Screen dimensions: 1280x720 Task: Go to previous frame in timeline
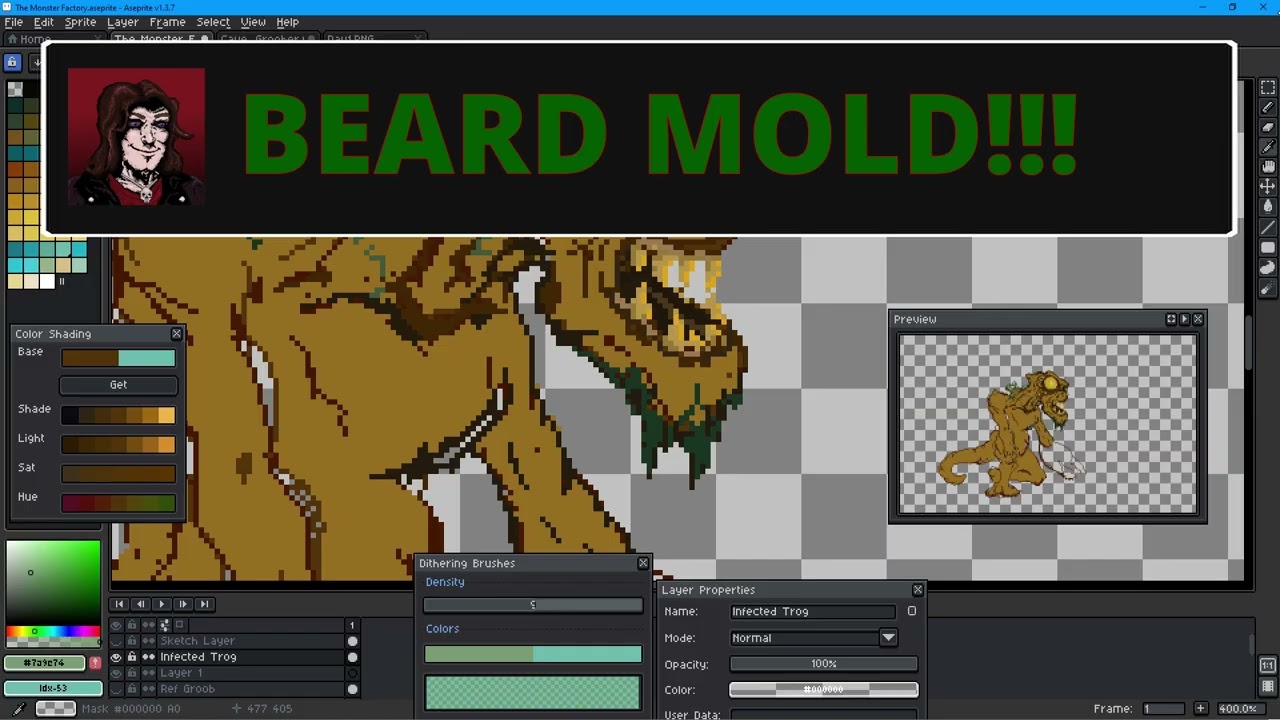click(x=140, y=604)
